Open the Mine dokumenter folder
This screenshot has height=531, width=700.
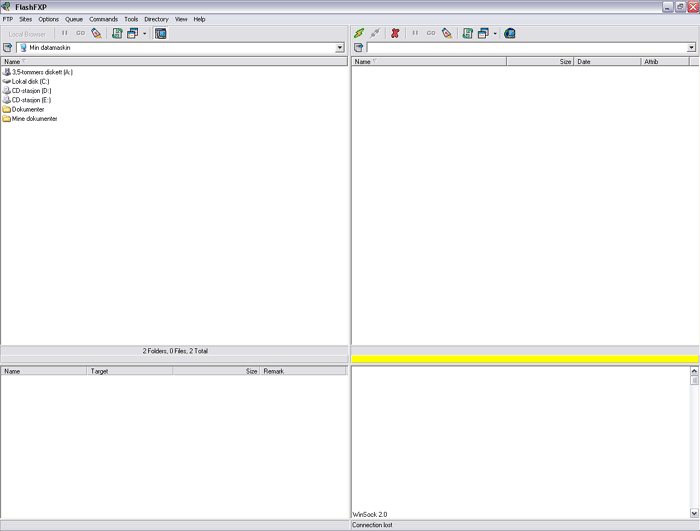[34, 119]
